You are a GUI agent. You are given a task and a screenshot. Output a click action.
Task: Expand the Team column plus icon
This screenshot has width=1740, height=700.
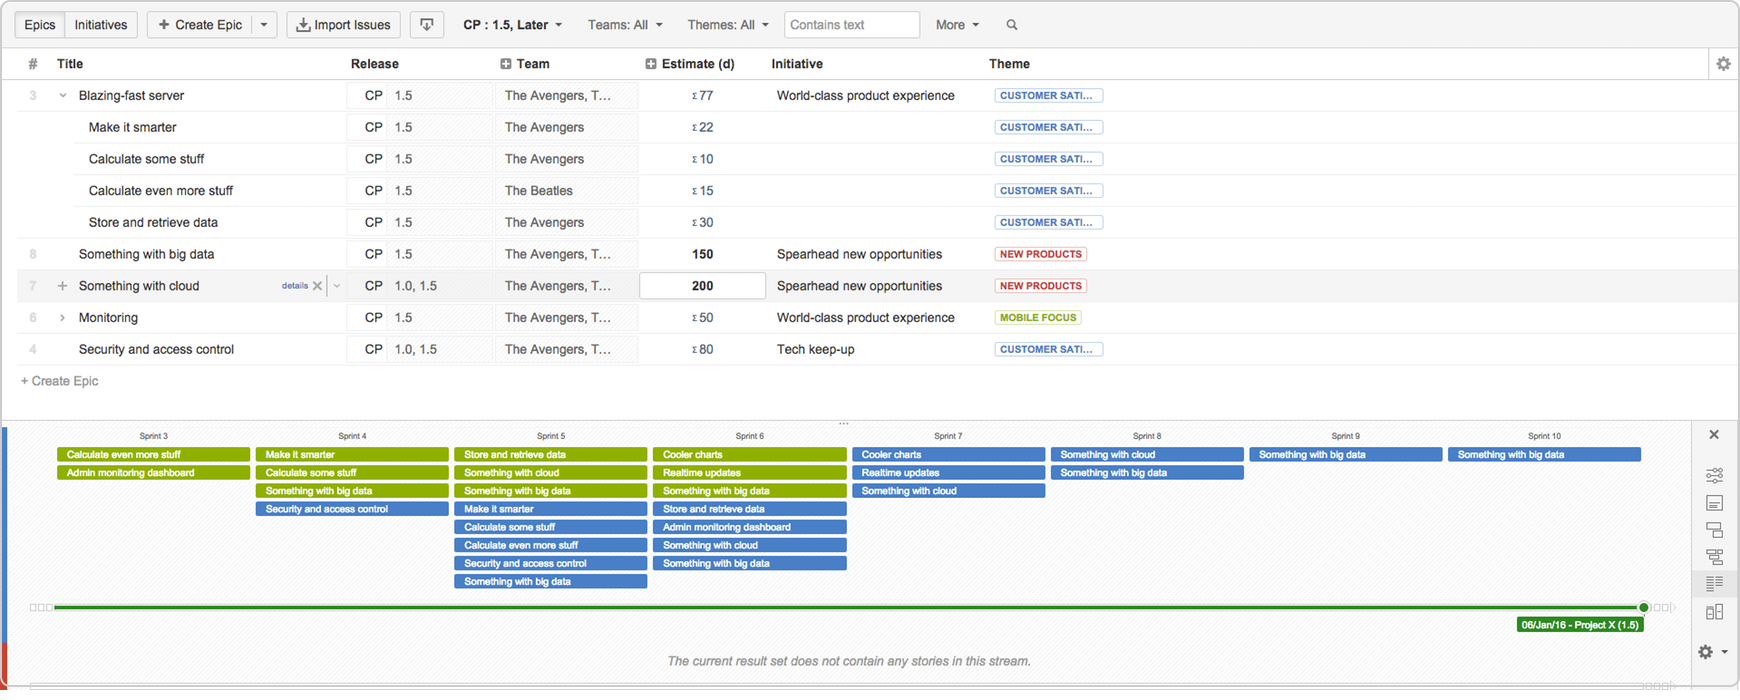tap(506, 64)
